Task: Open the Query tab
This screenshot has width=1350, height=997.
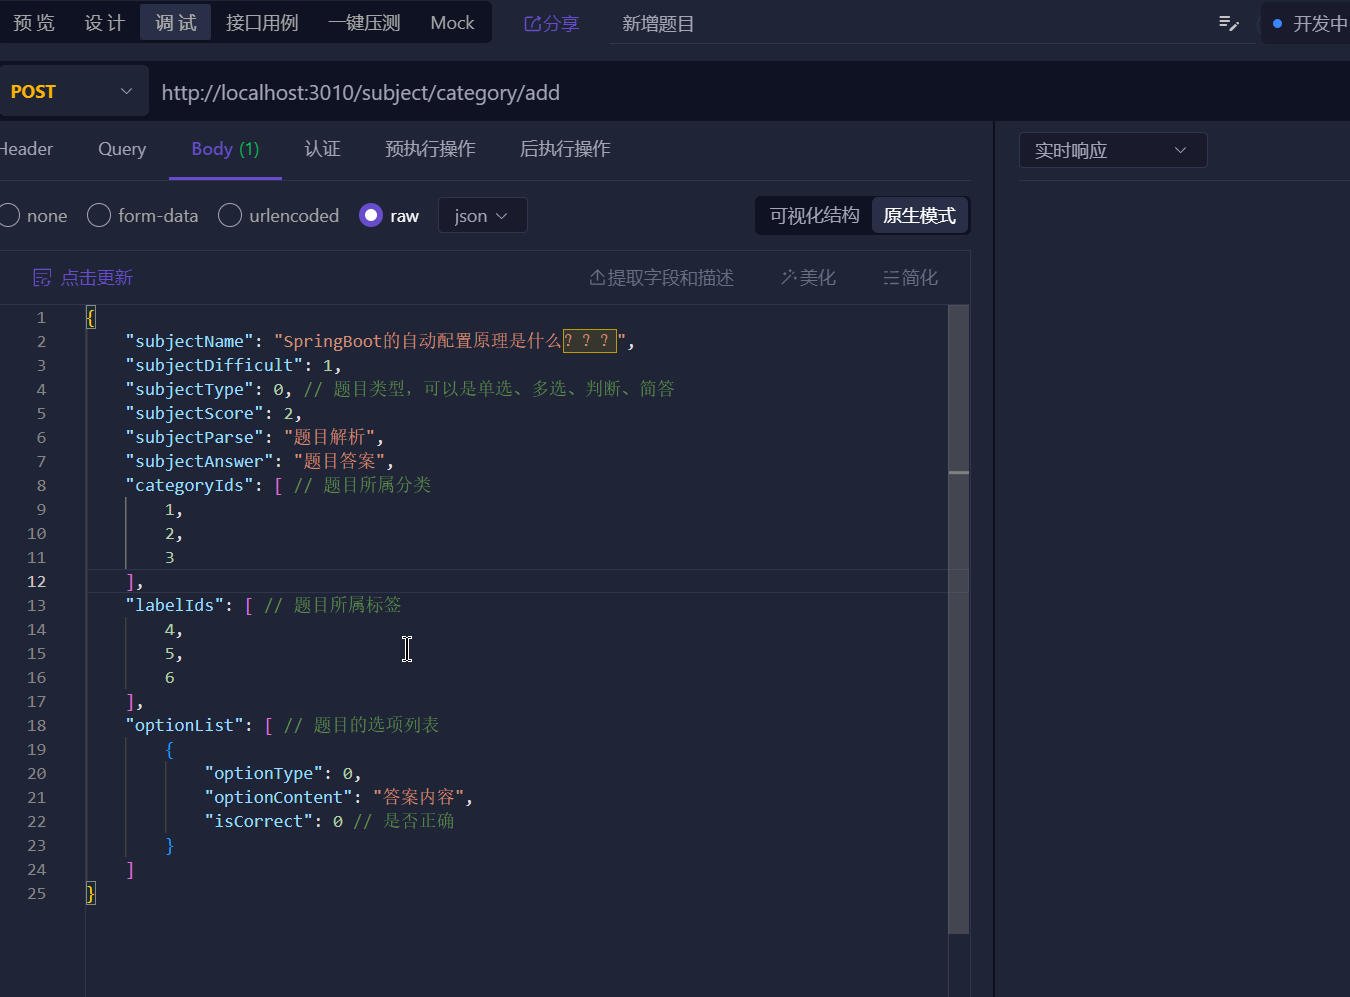Action: [x=122, y=149]
